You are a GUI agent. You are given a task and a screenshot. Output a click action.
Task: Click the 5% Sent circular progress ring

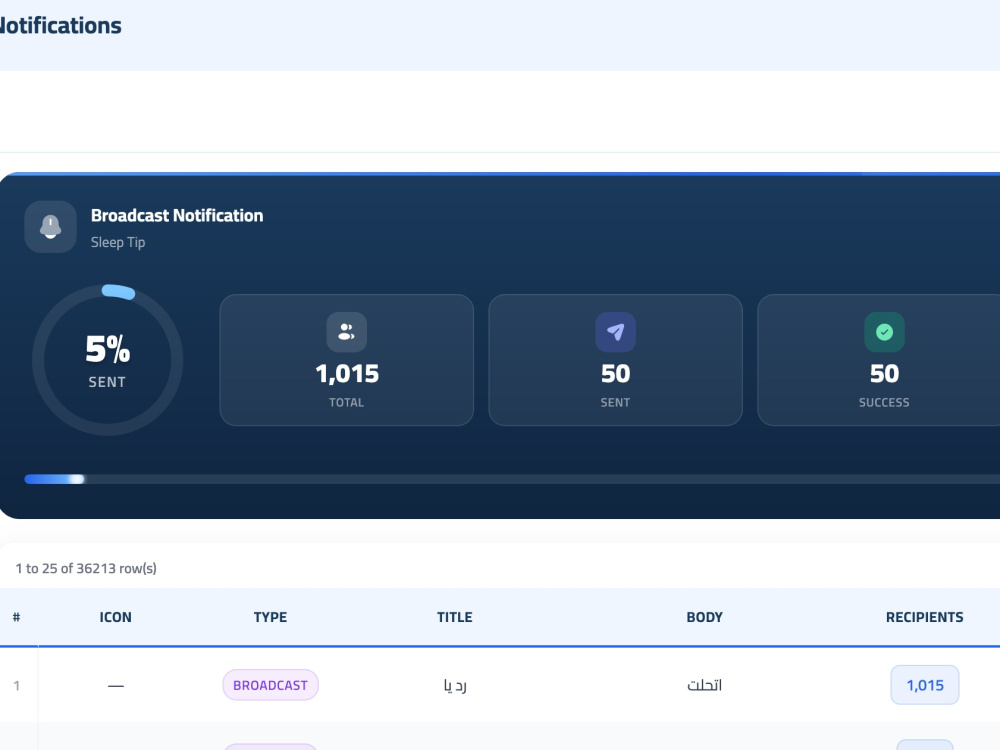[108, 360]
